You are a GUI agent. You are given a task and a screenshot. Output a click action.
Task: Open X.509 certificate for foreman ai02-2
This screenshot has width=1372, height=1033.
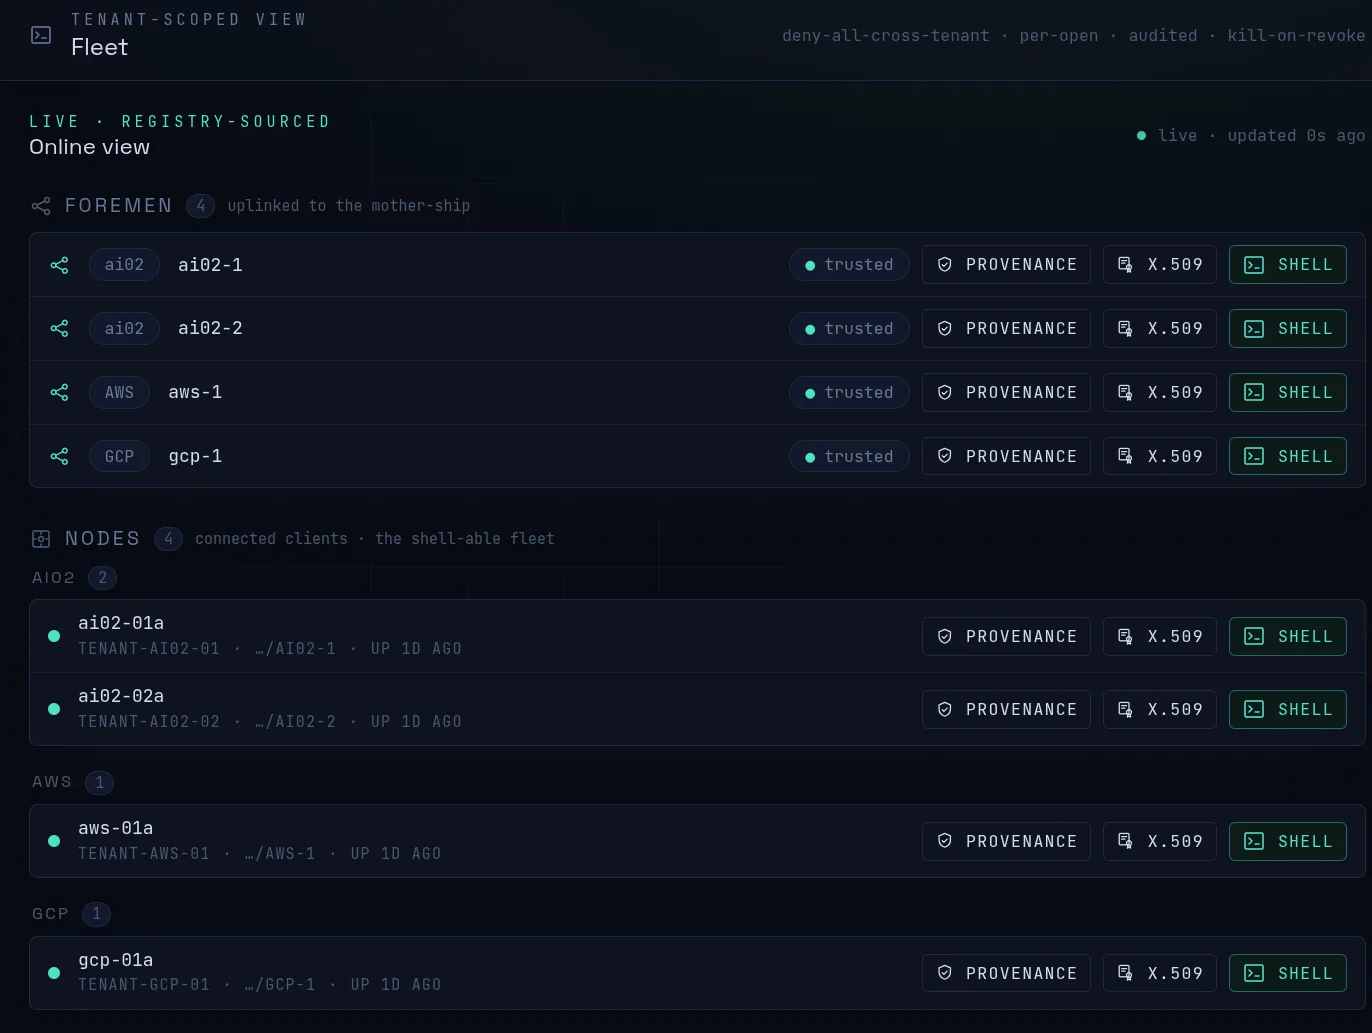coord(1159,329)
